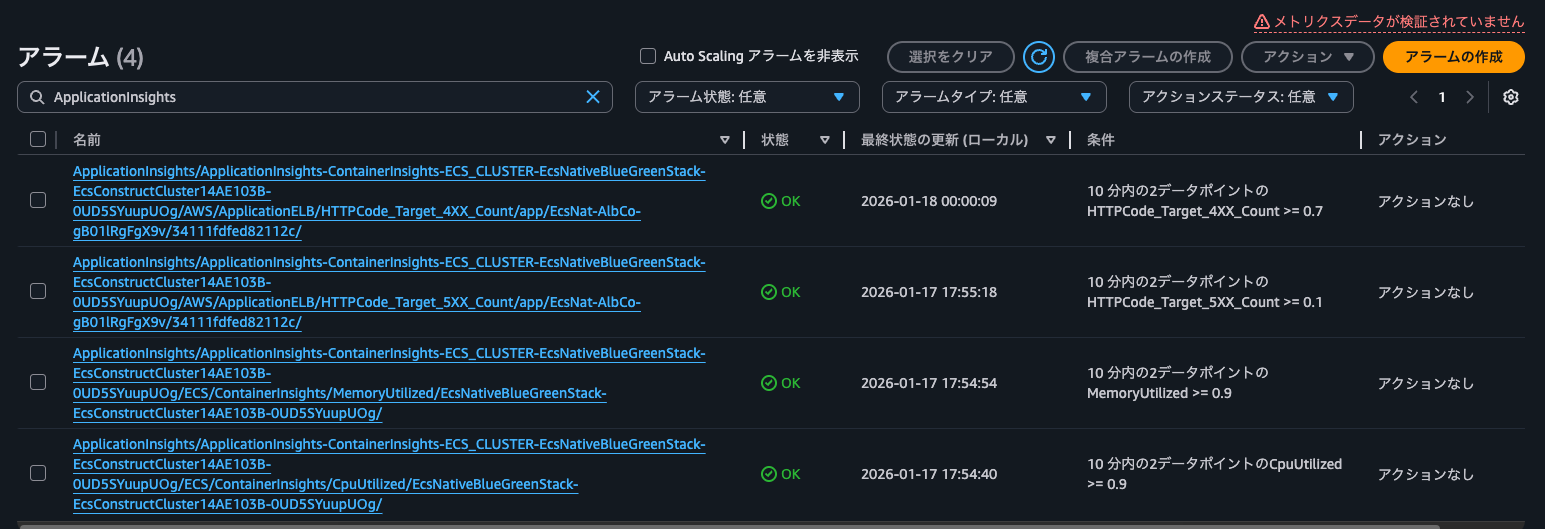Click timestamp 2026-01-17 17:54:40

pos(929,474)
